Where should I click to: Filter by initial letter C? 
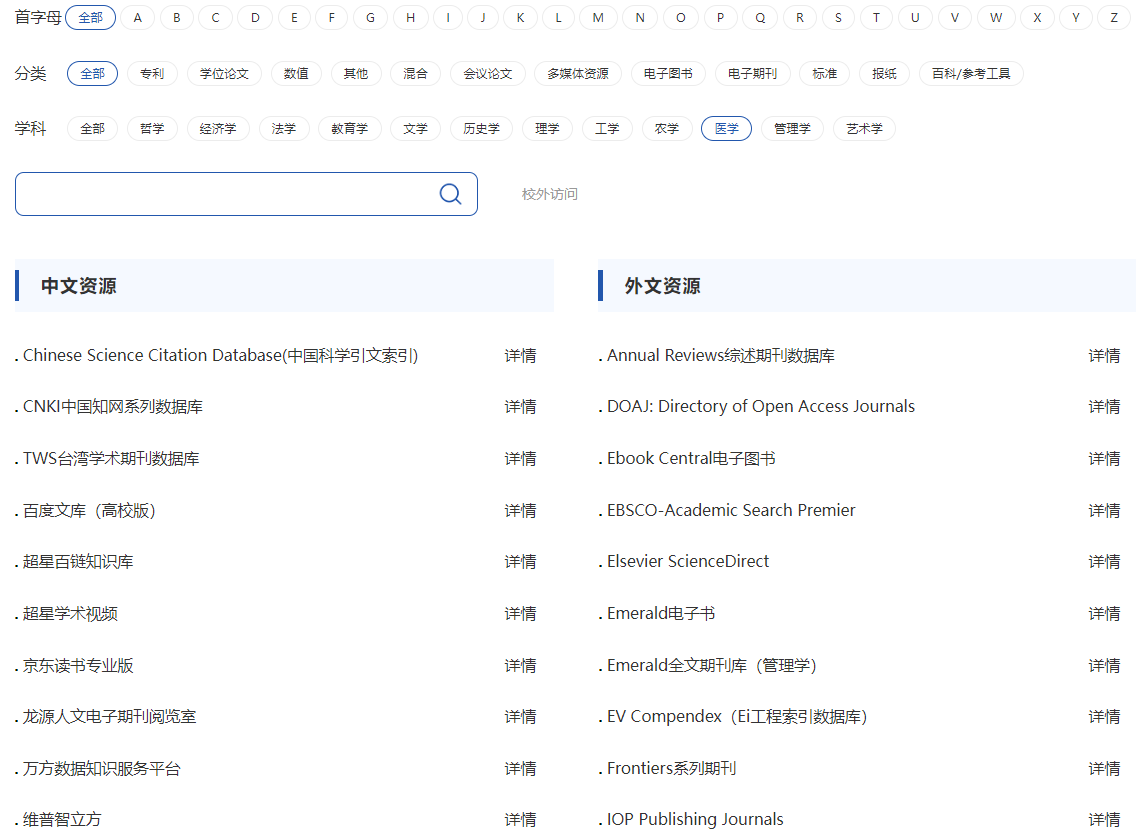[215, 17]
